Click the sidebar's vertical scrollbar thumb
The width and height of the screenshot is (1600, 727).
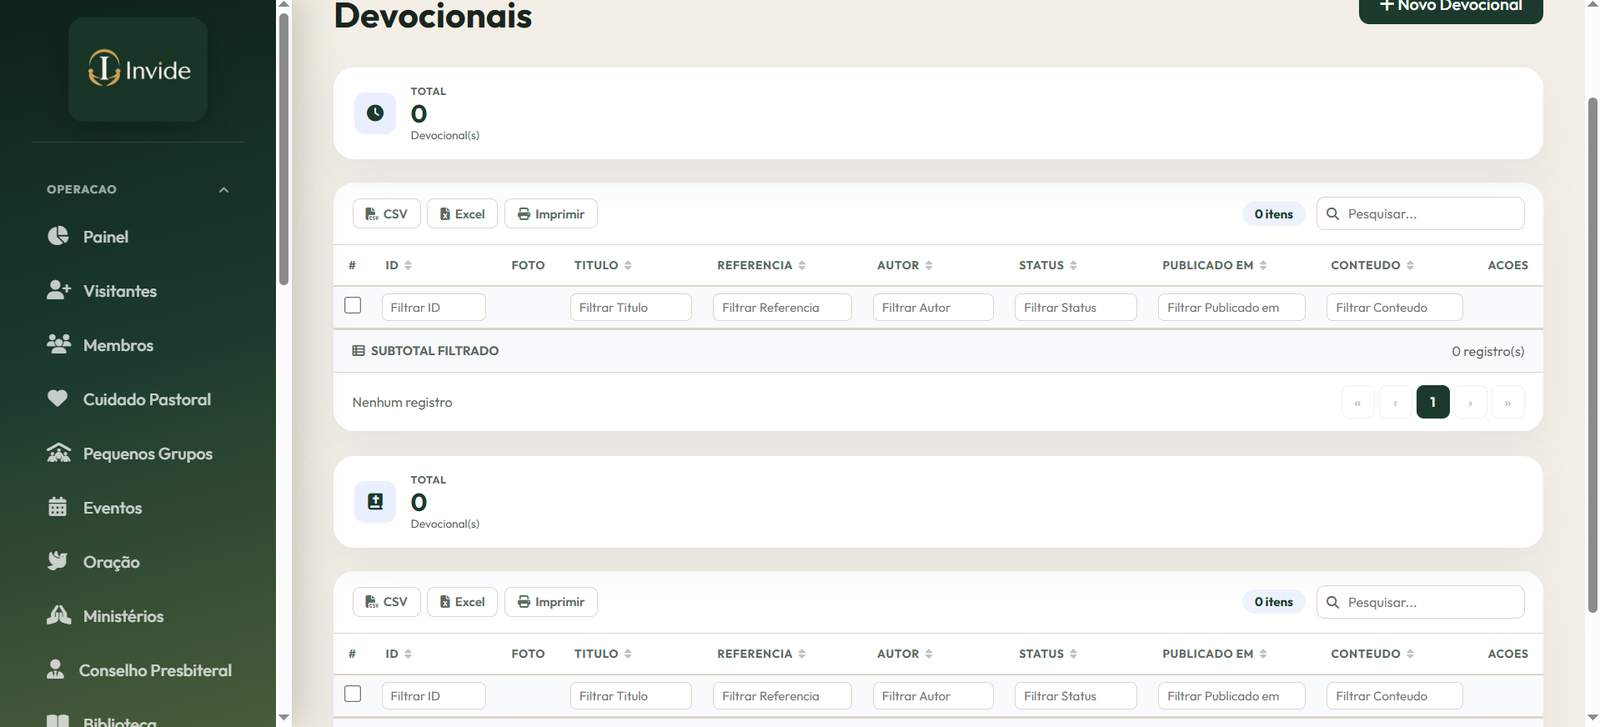pos(284,150)
